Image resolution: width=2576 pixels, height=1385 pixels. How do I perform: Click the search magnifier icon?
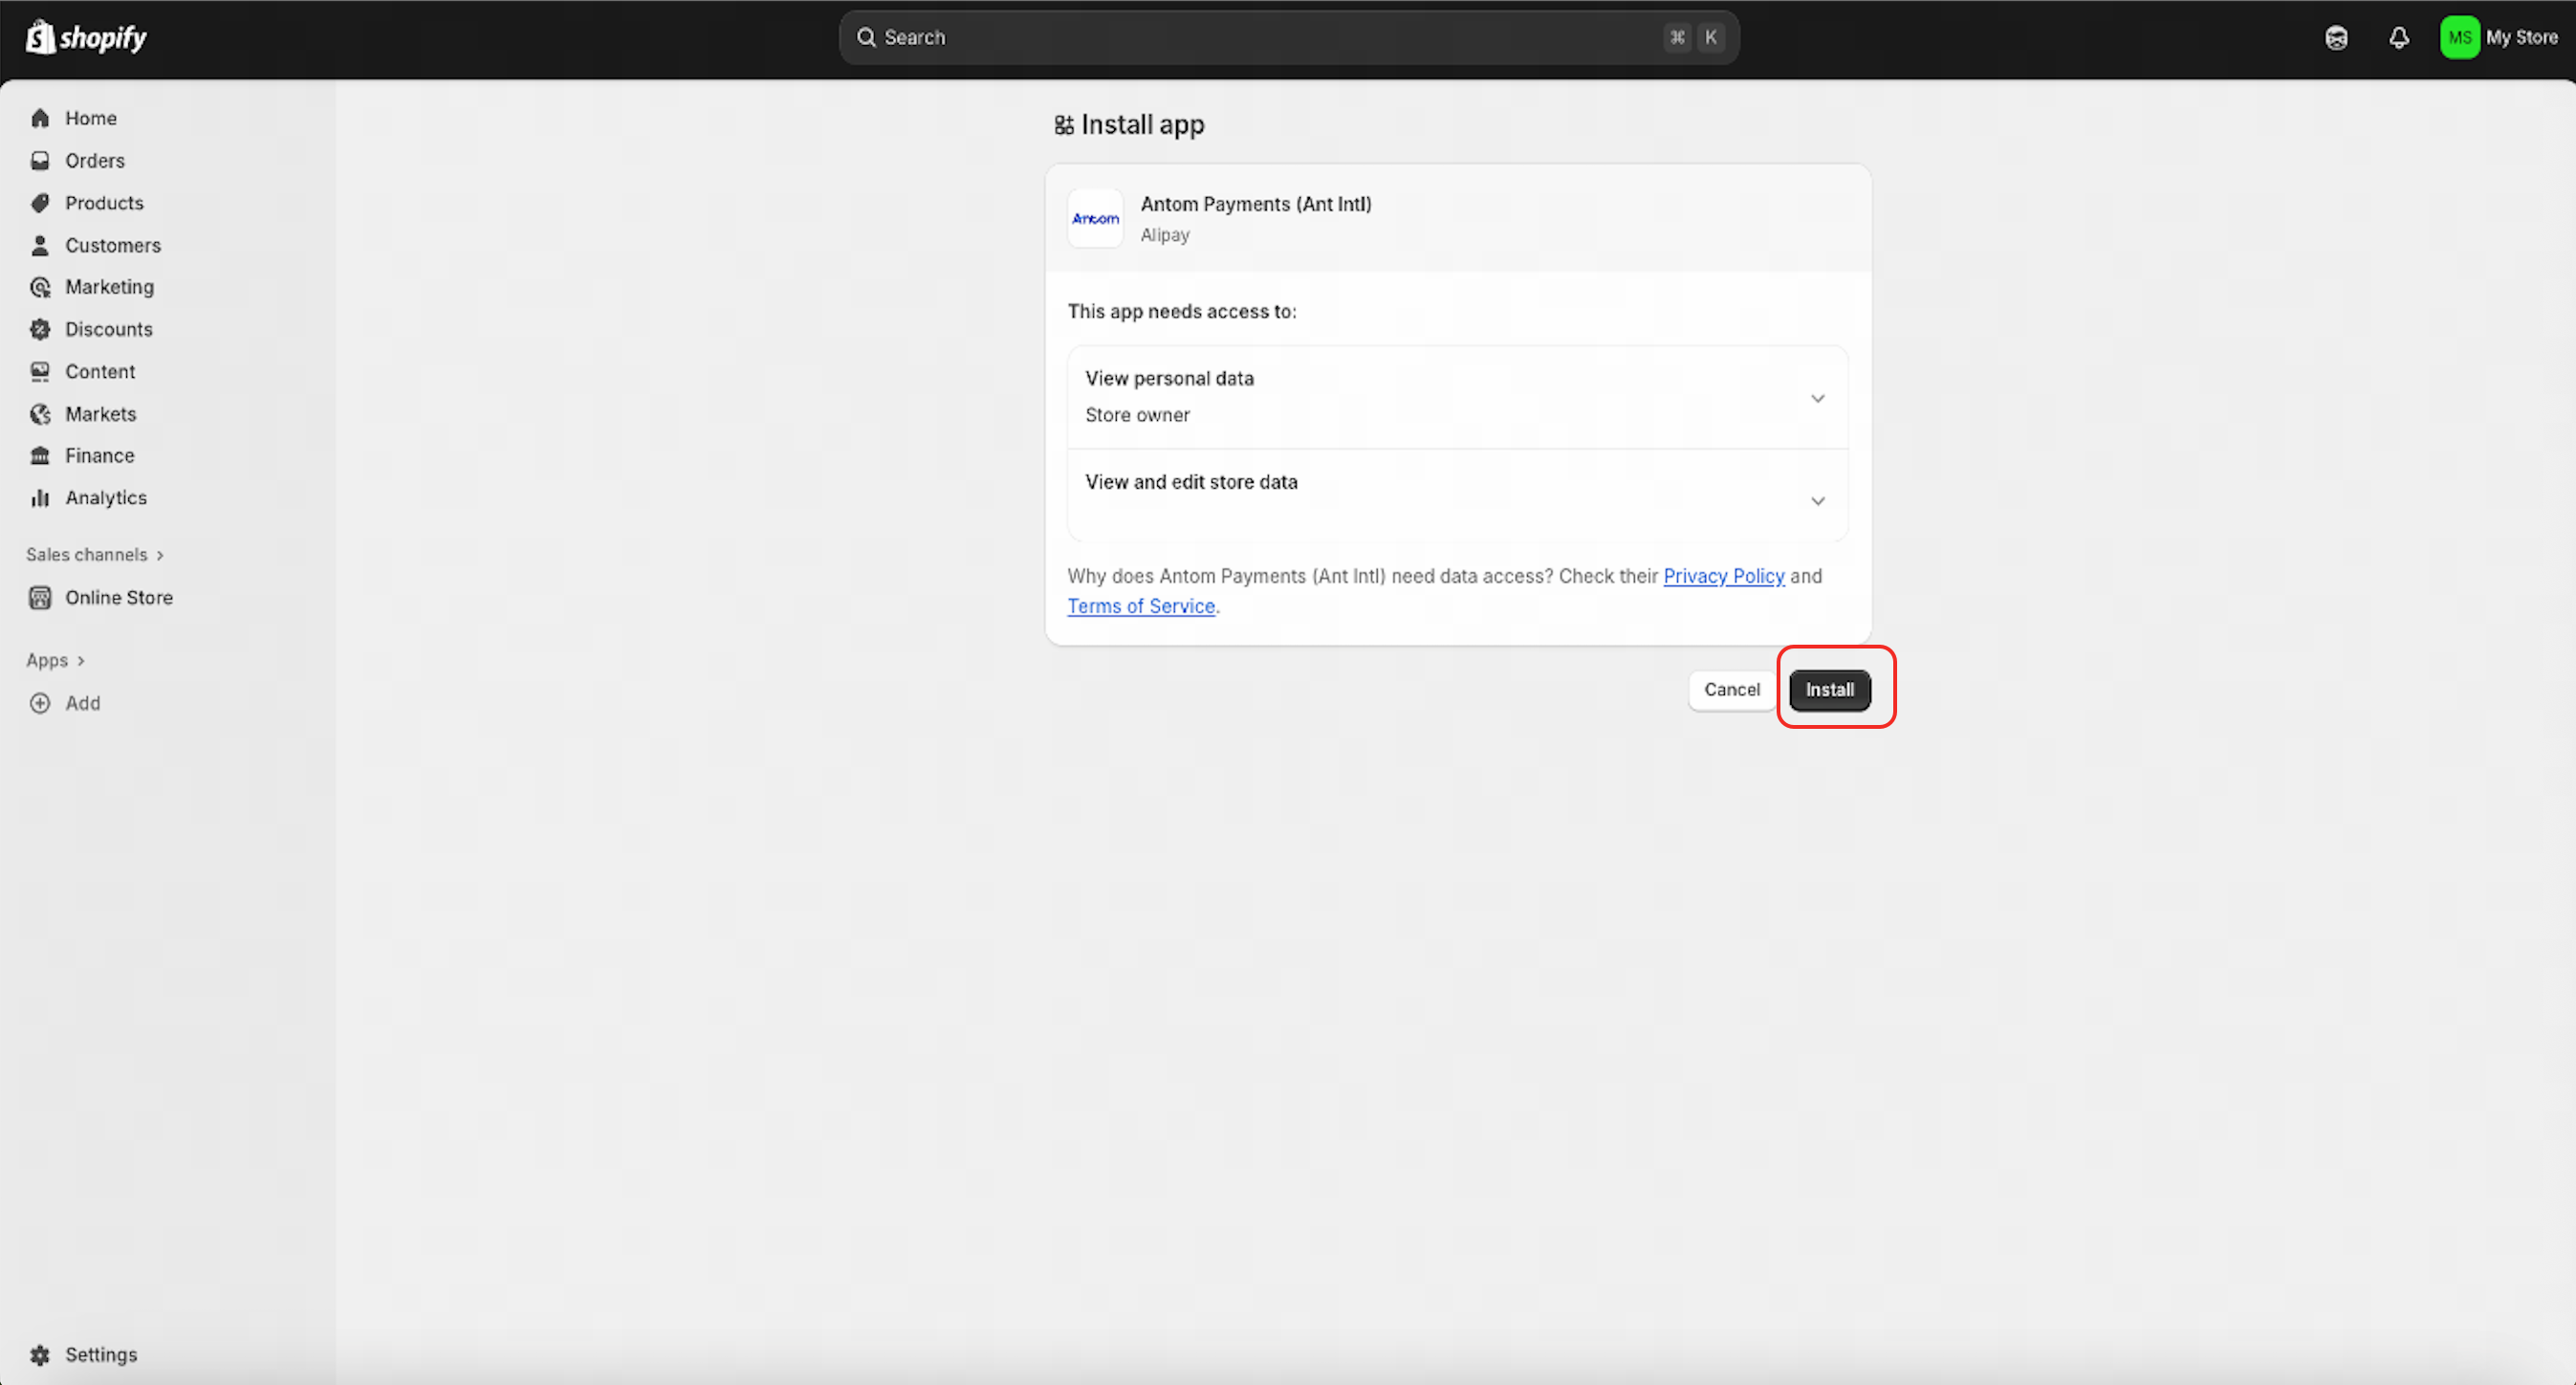(x=866, y=37)
